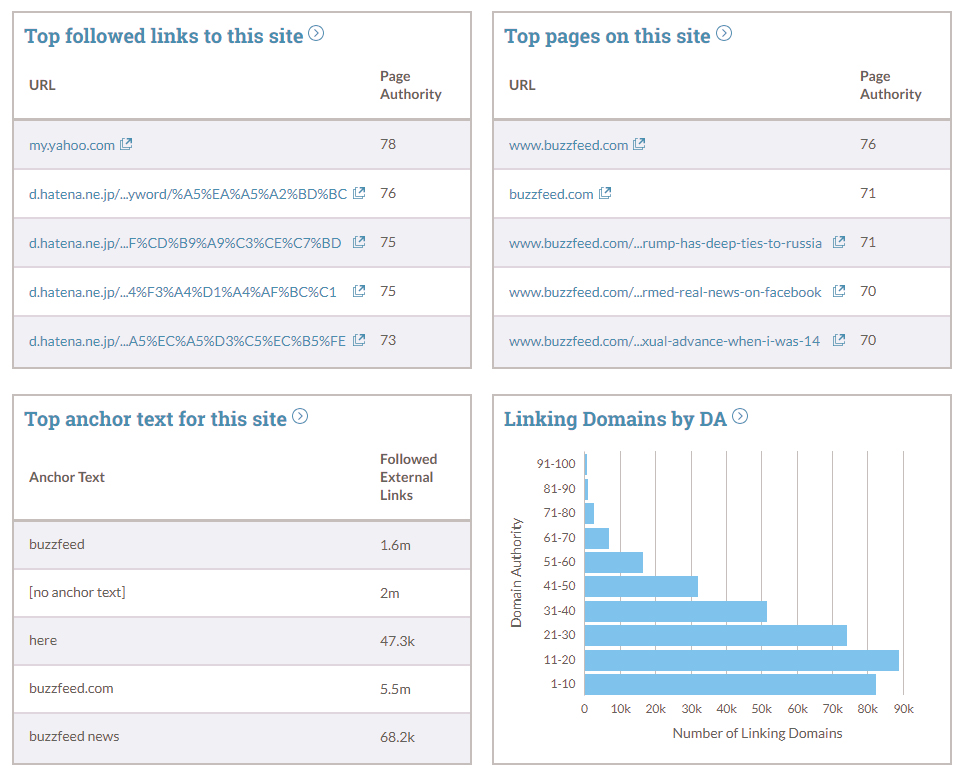Click external icon for 4%F3%A4%D1 hatena URL

[x=359, y=291]
